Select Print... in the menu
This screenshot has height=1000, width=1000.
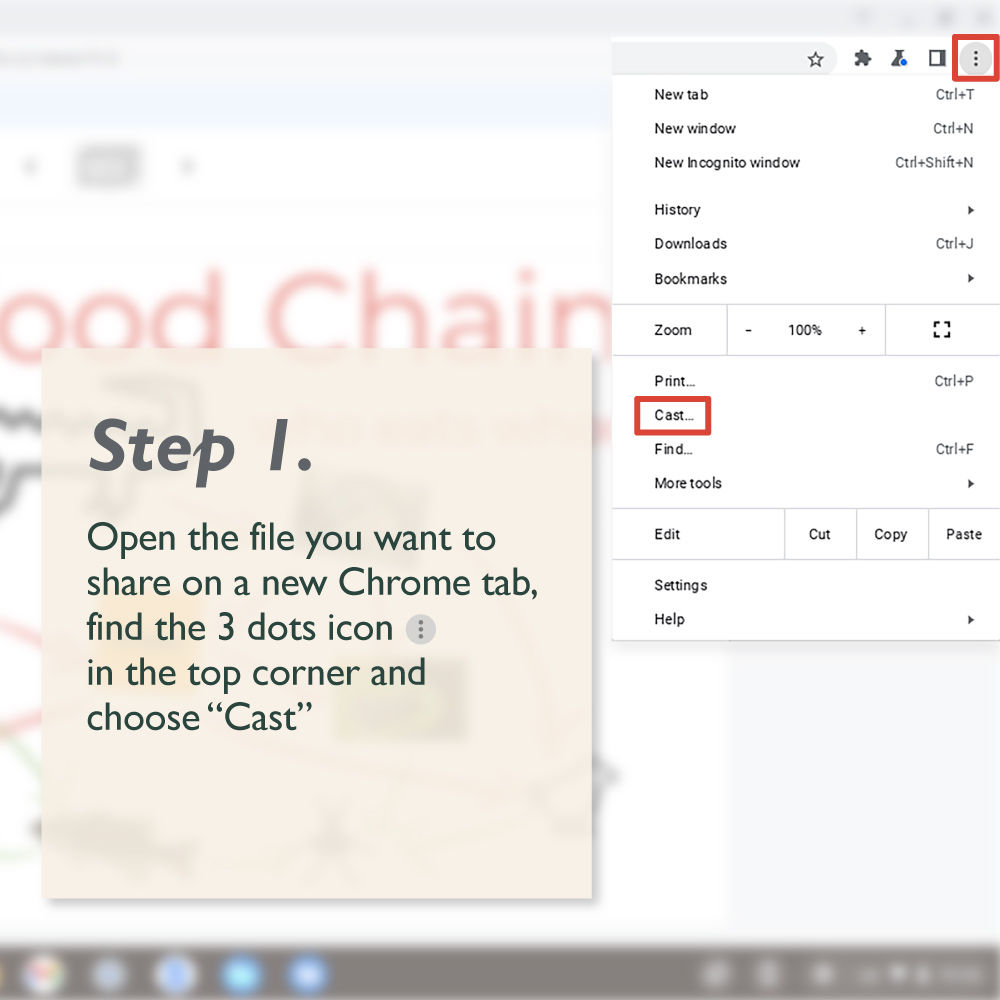(805, 381)
